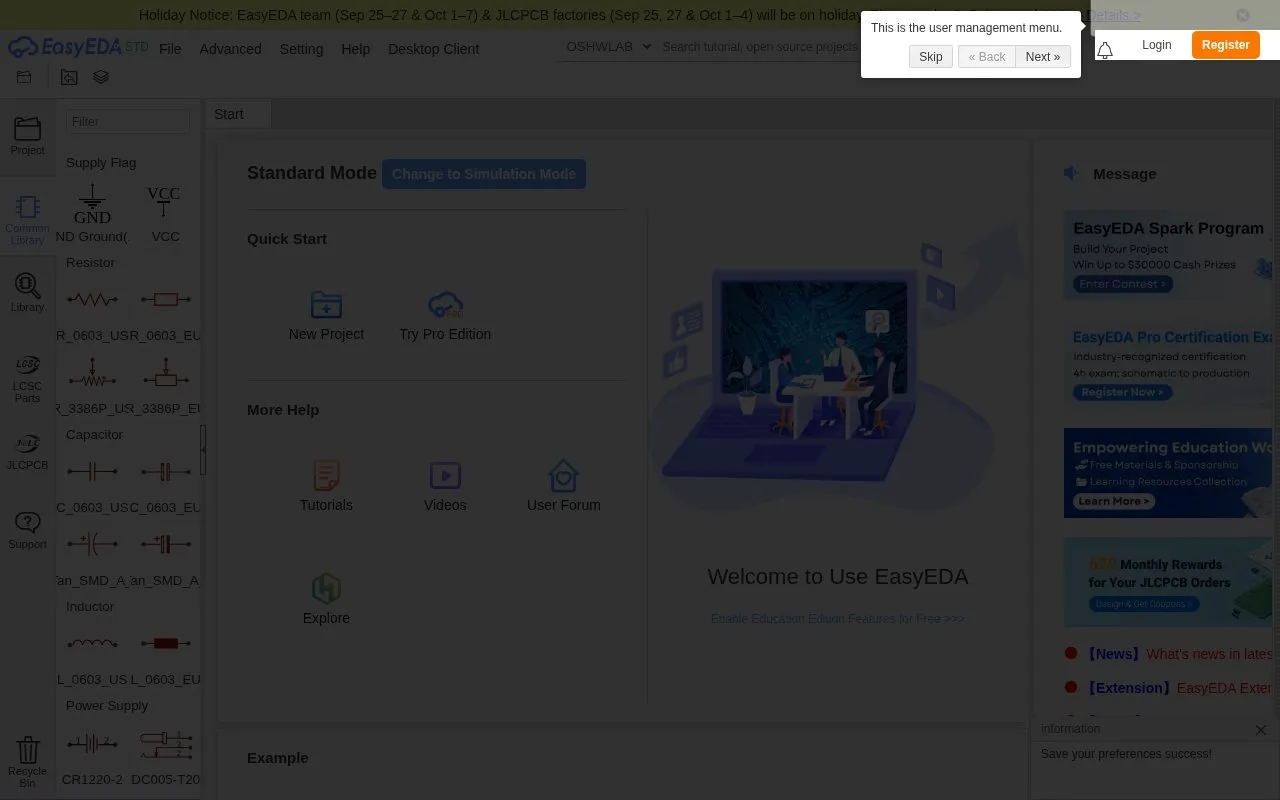This screenshot has width=1280, height=800.
Task: Click the orange Register button
Action: [1225, 45]
